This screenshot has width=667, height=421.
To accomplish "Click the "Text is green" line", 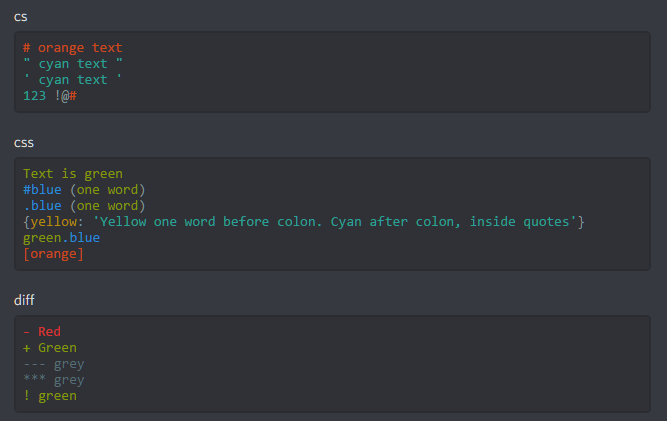I will pos(72,174).
